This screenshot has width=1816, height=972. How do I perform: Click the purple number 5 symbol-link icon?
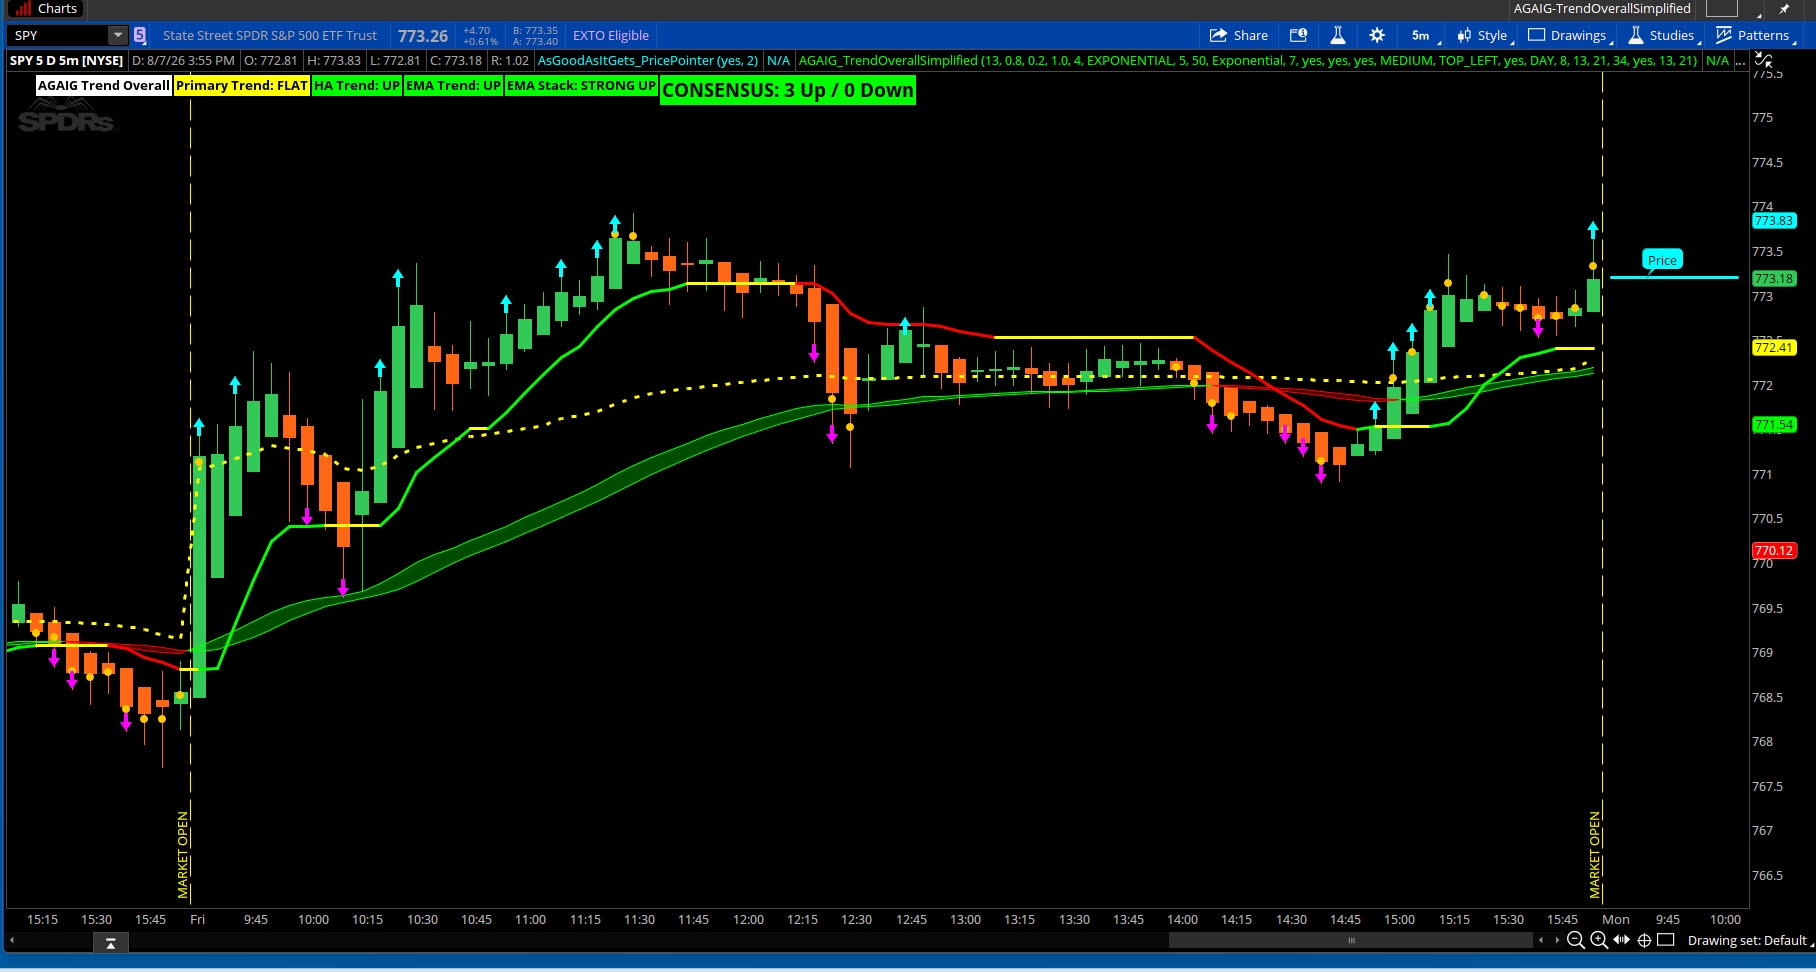click(x=140, y=35)
